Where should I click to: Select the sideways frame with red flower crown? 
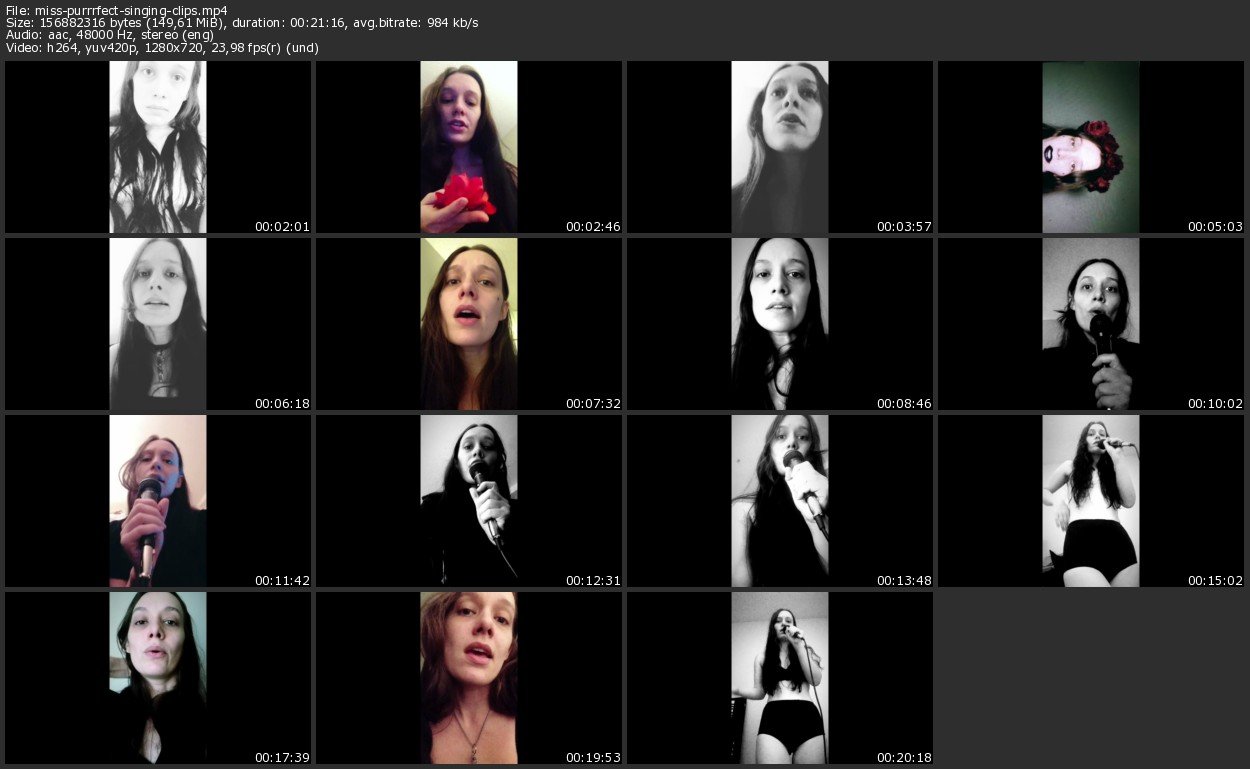[x=1090, y=147]
